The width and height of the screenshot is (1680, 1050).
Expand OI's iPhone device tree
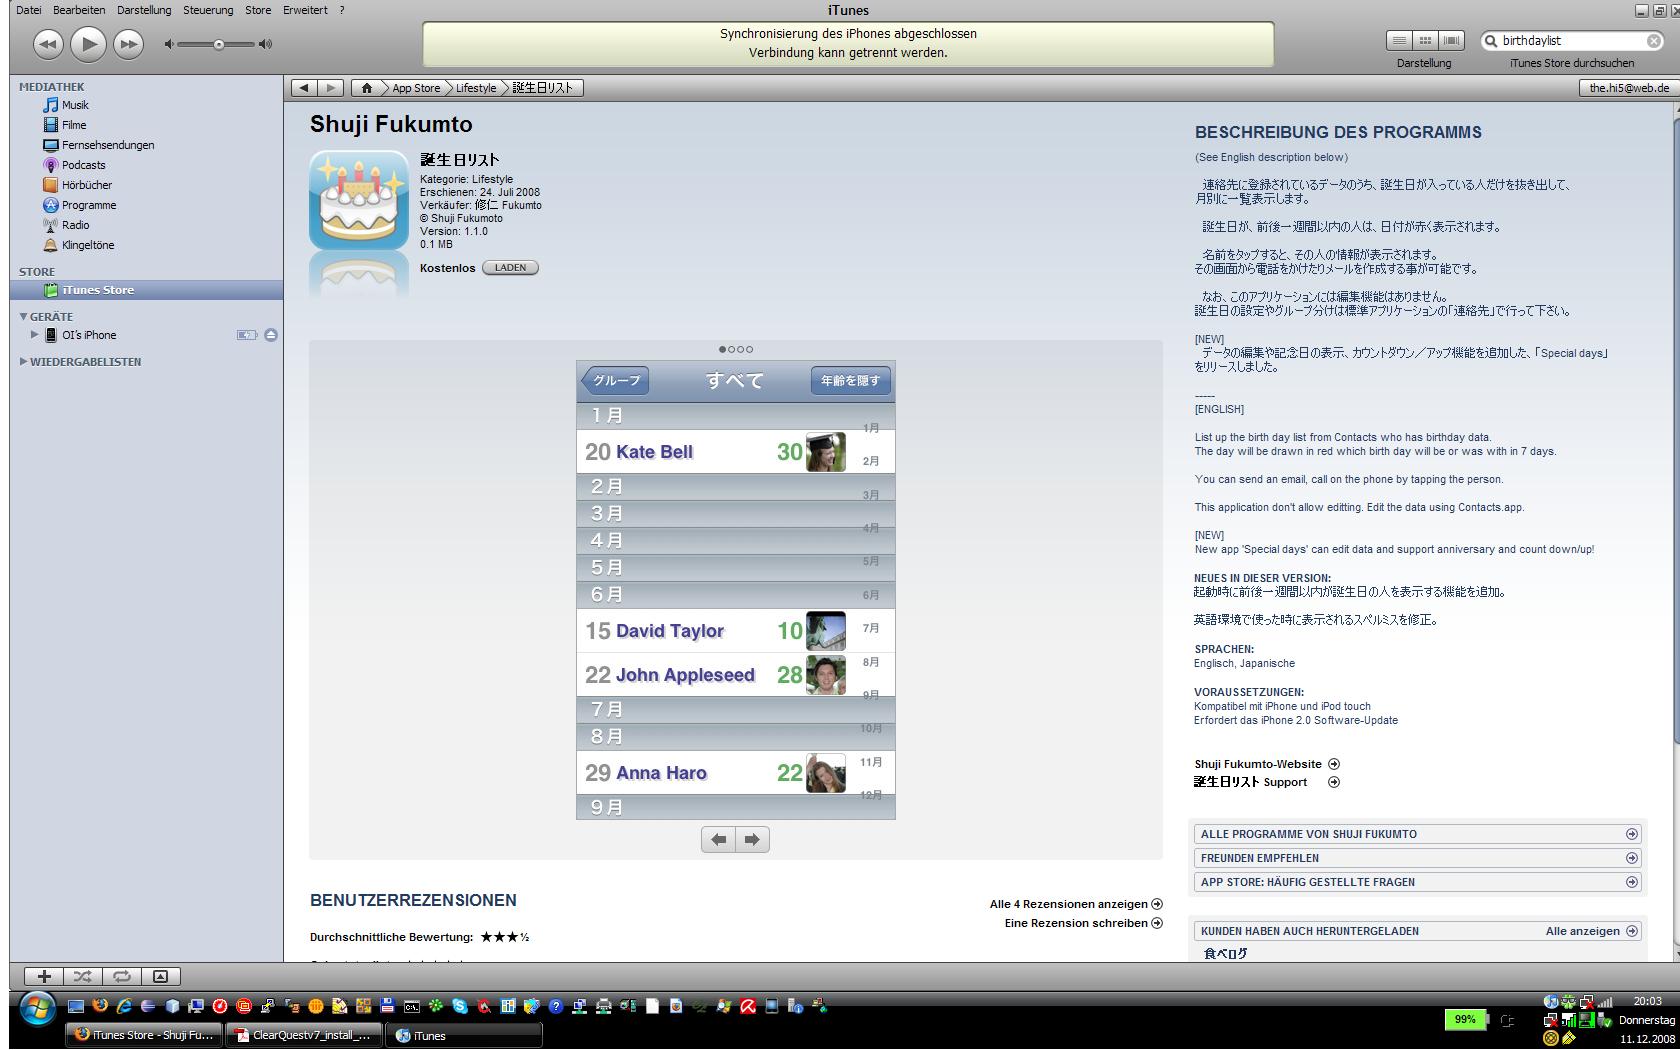(x=35, y=335)
